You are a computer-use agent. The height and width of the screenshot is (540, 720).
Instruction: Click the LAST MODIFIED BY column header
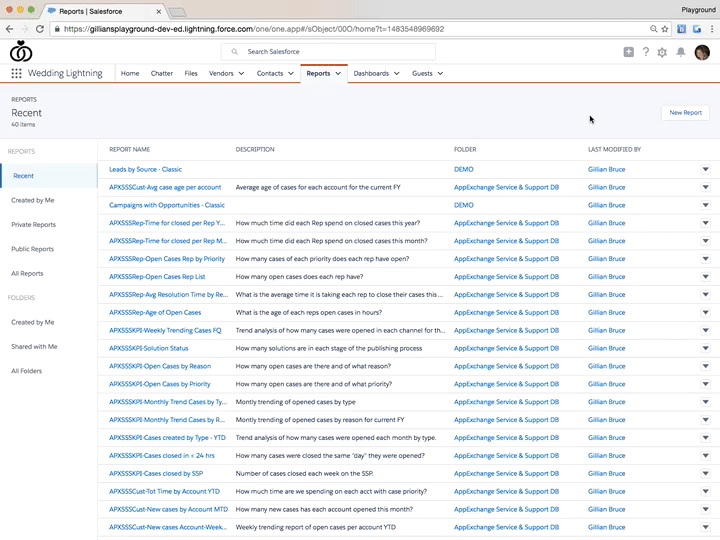click(x=614, y=150)
